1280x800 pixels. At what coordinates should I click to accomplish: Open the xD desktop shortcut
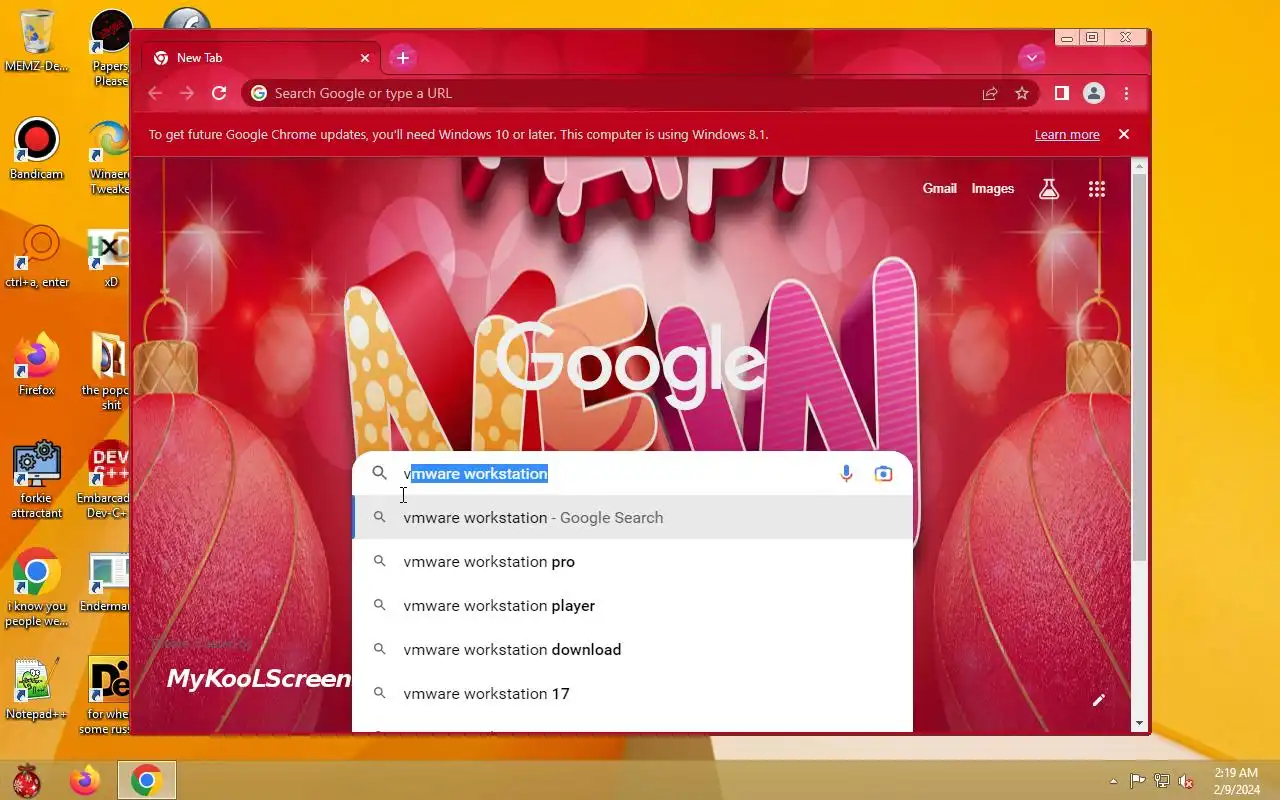pos(109,258)
